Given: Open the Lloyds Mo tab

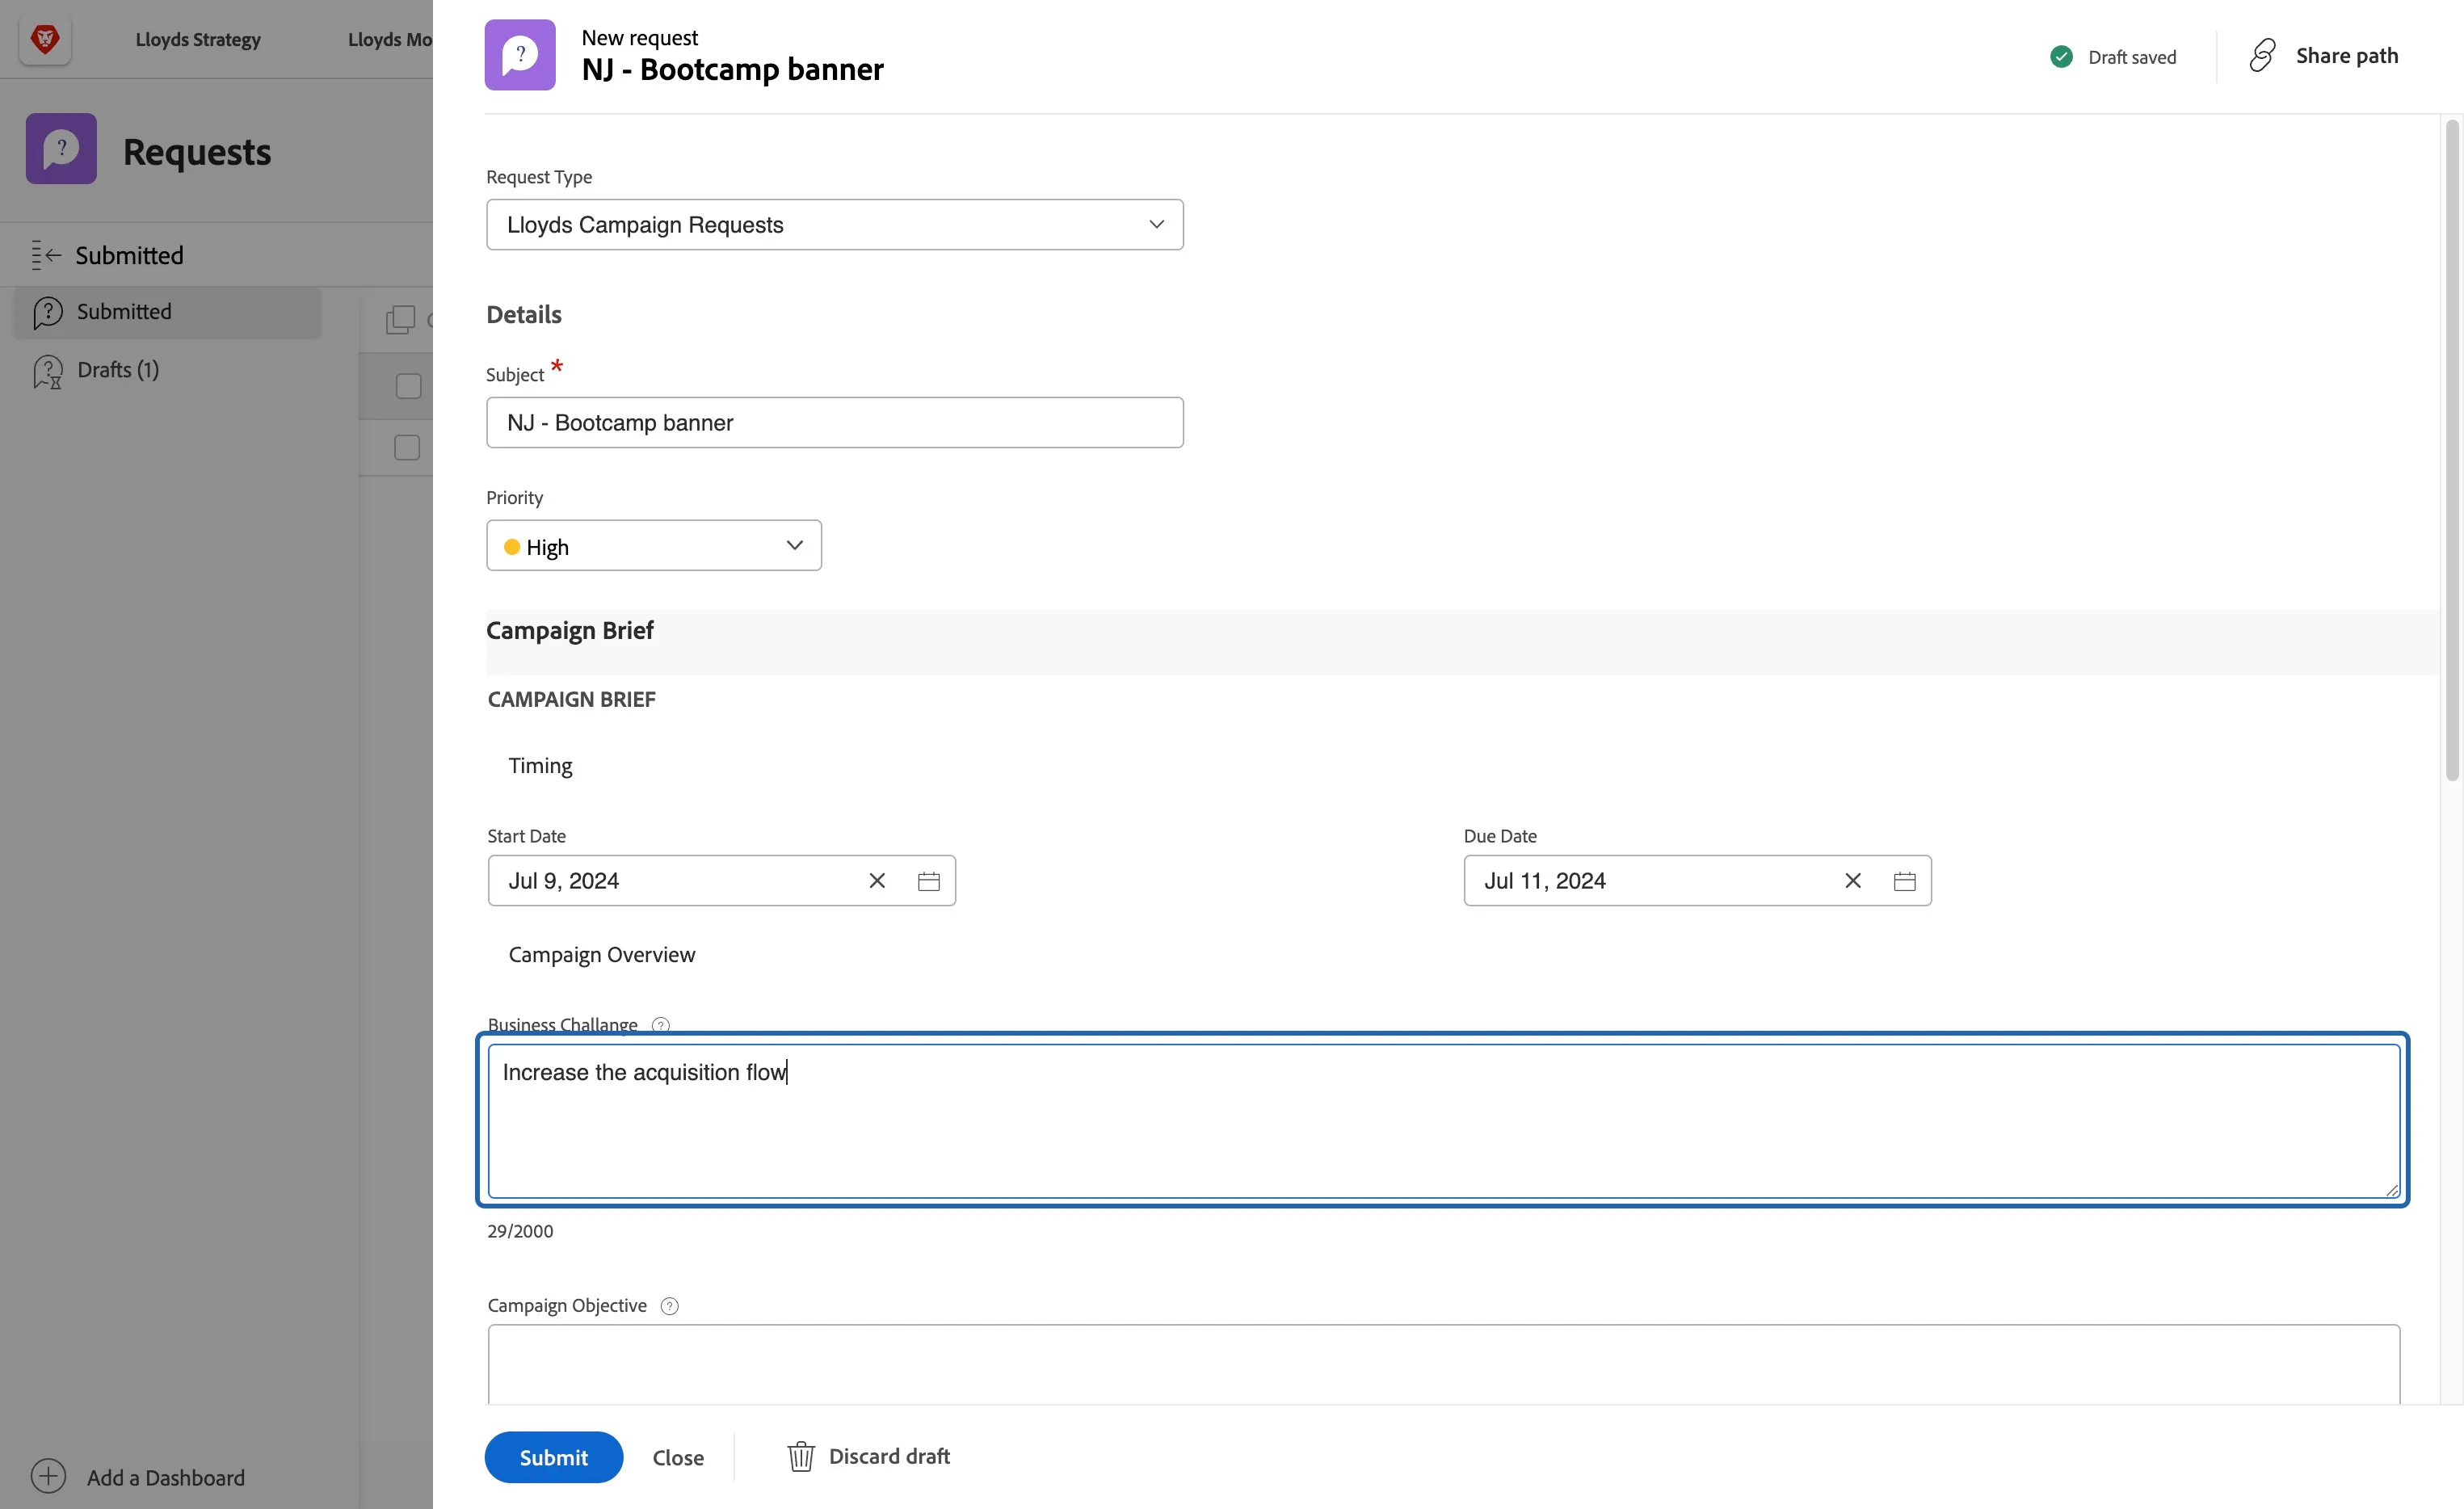Looking at the screenshot, I should point(389,40).
